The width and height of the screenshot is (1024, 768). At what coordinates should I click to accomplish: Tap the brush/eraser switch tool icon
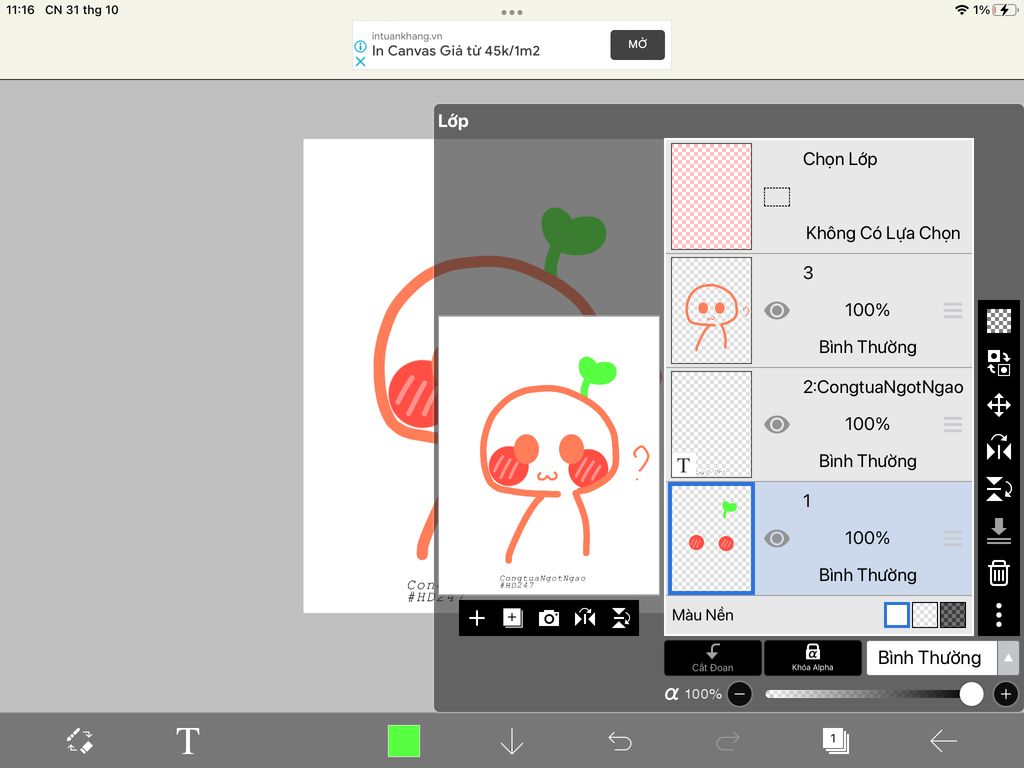click(80, 741)
